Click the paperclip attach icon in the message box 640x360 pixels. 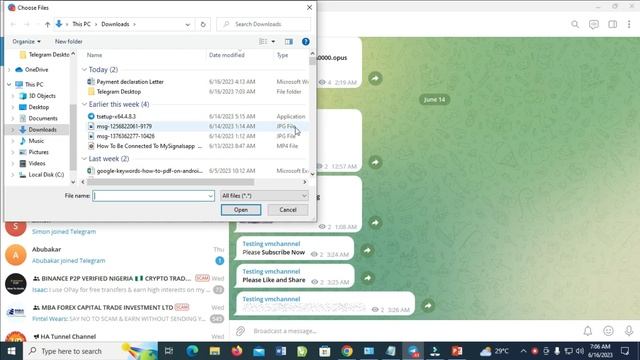click(x=240, y=331)
